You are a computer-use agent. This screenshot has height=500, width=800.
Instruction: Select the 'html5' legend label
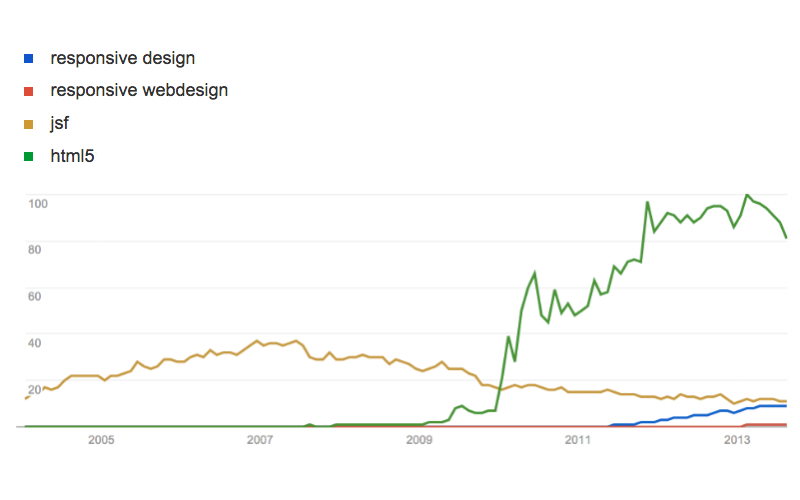pos(71,155)
